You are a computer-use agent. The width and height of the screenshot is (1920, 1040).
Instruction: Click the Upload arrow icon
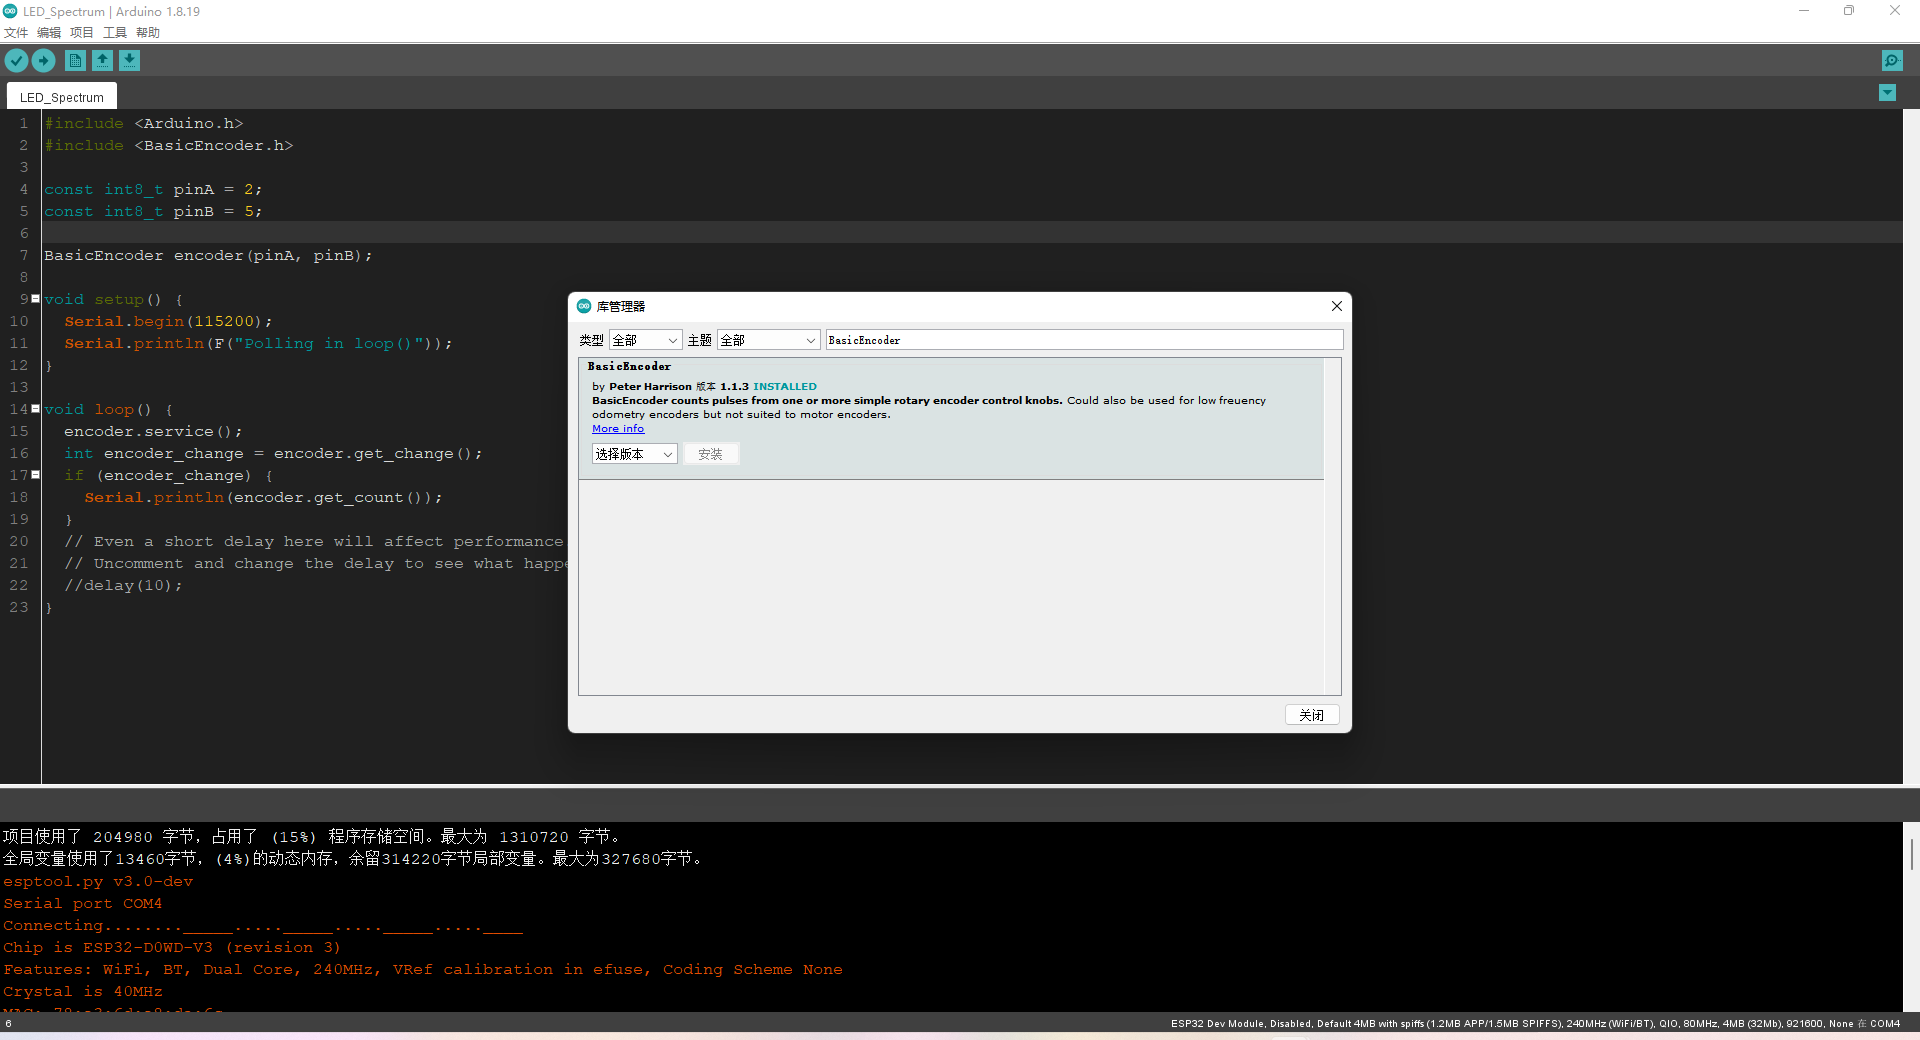43,61
